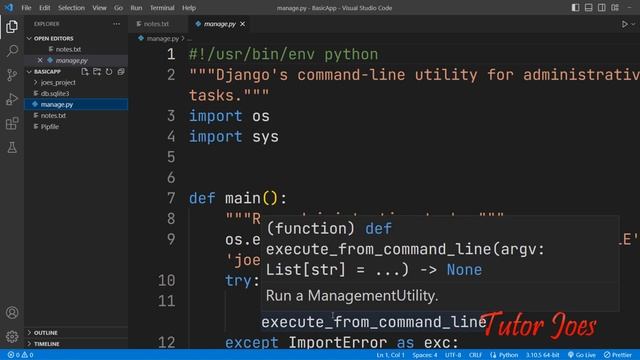Select interpreter 3.10.5 64-bit
This screenshot has width=640, height=360.
pyautogui.click(x=542, y=355)
